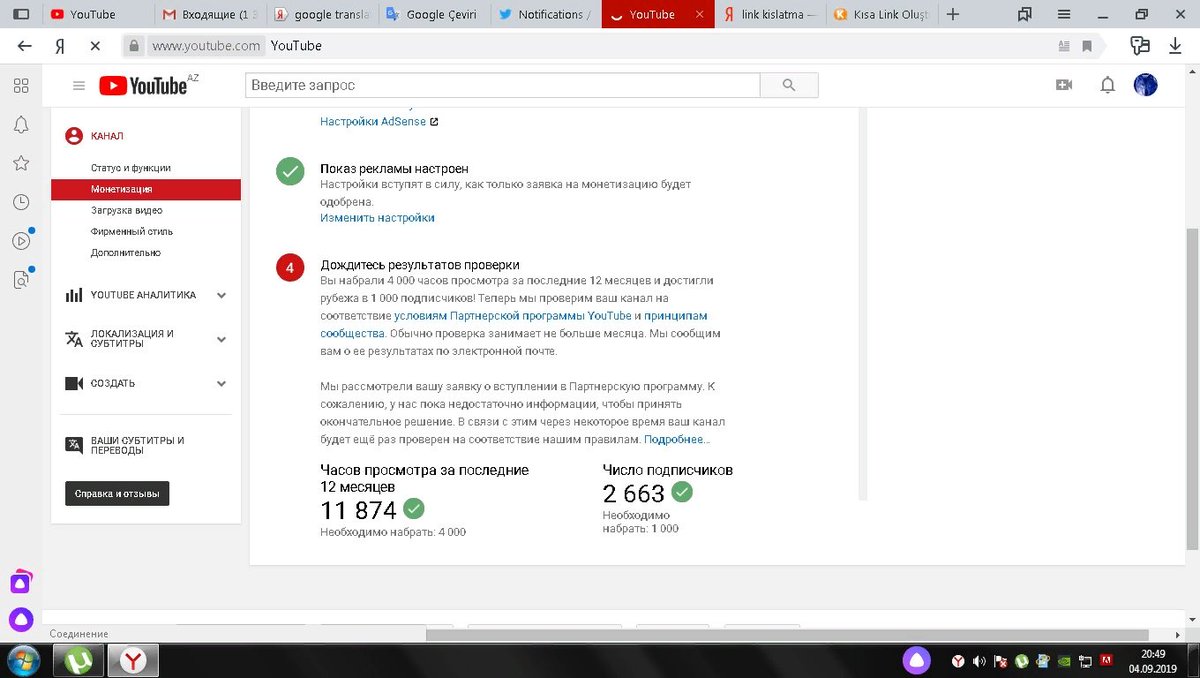Open Windows Start menu
Viewport: 1200px width, 678px height.
[x=24, y=660]
